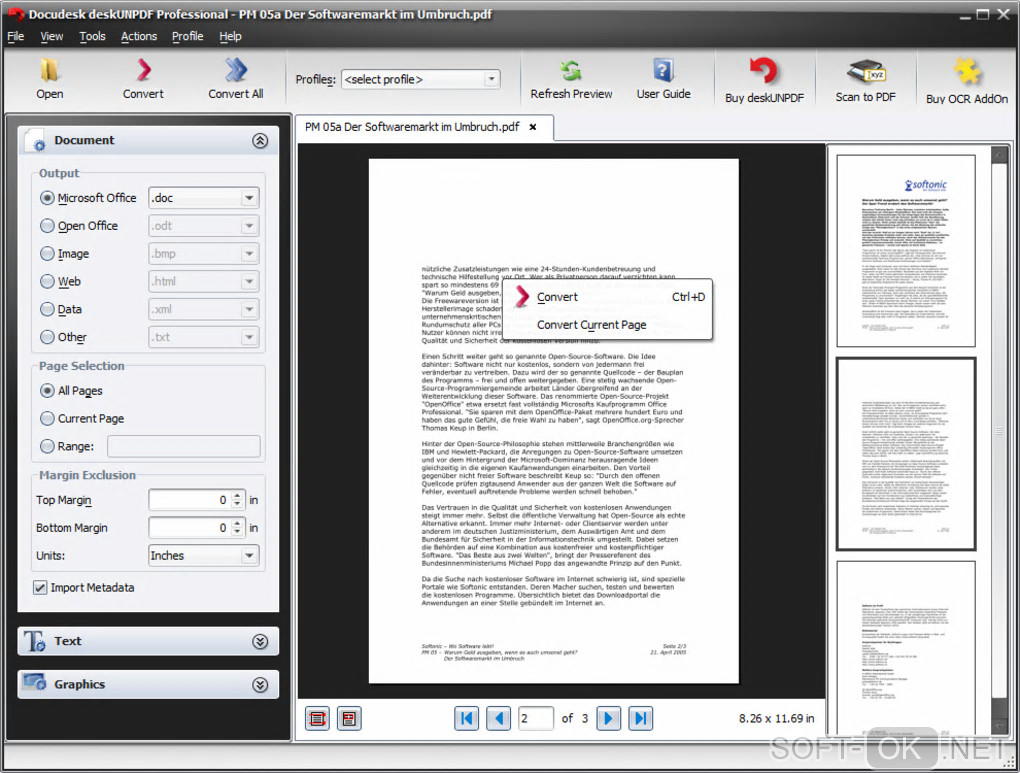Select the first page thumbnail with Softonic logo

click(906, 251)
